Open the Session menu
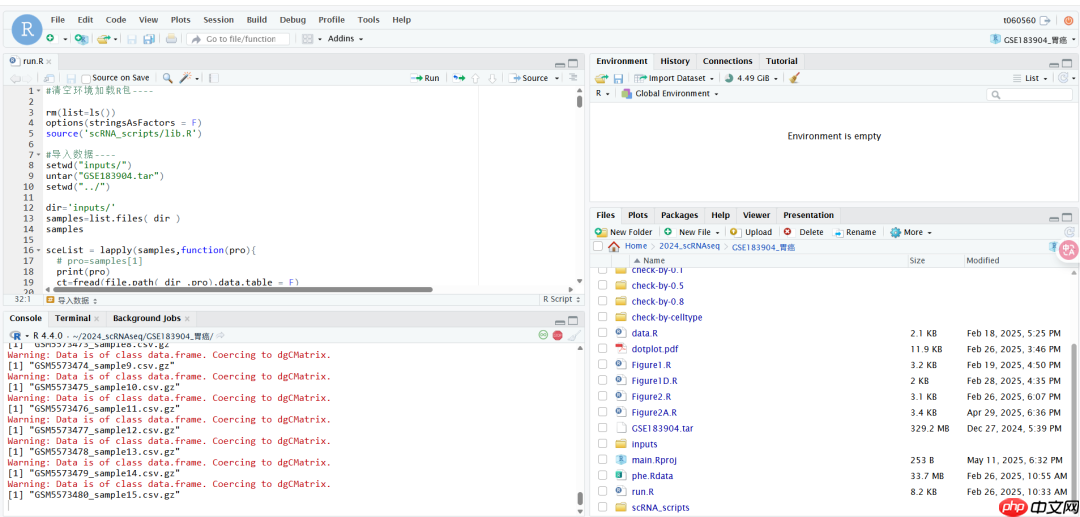The image size is (1080, 517). click(219, 20)
